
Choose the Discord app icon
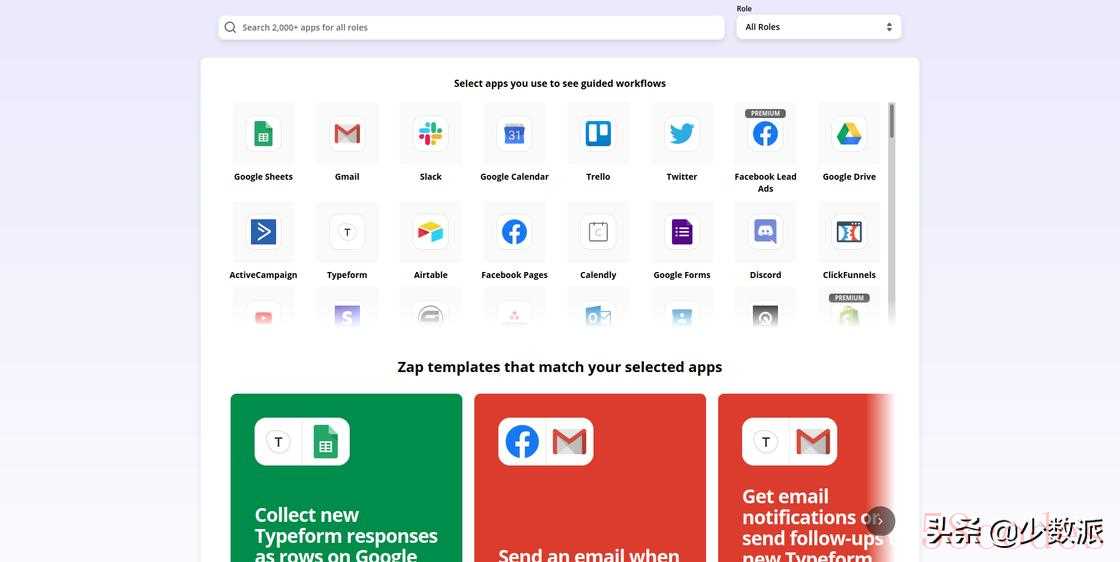click(766, 232)
